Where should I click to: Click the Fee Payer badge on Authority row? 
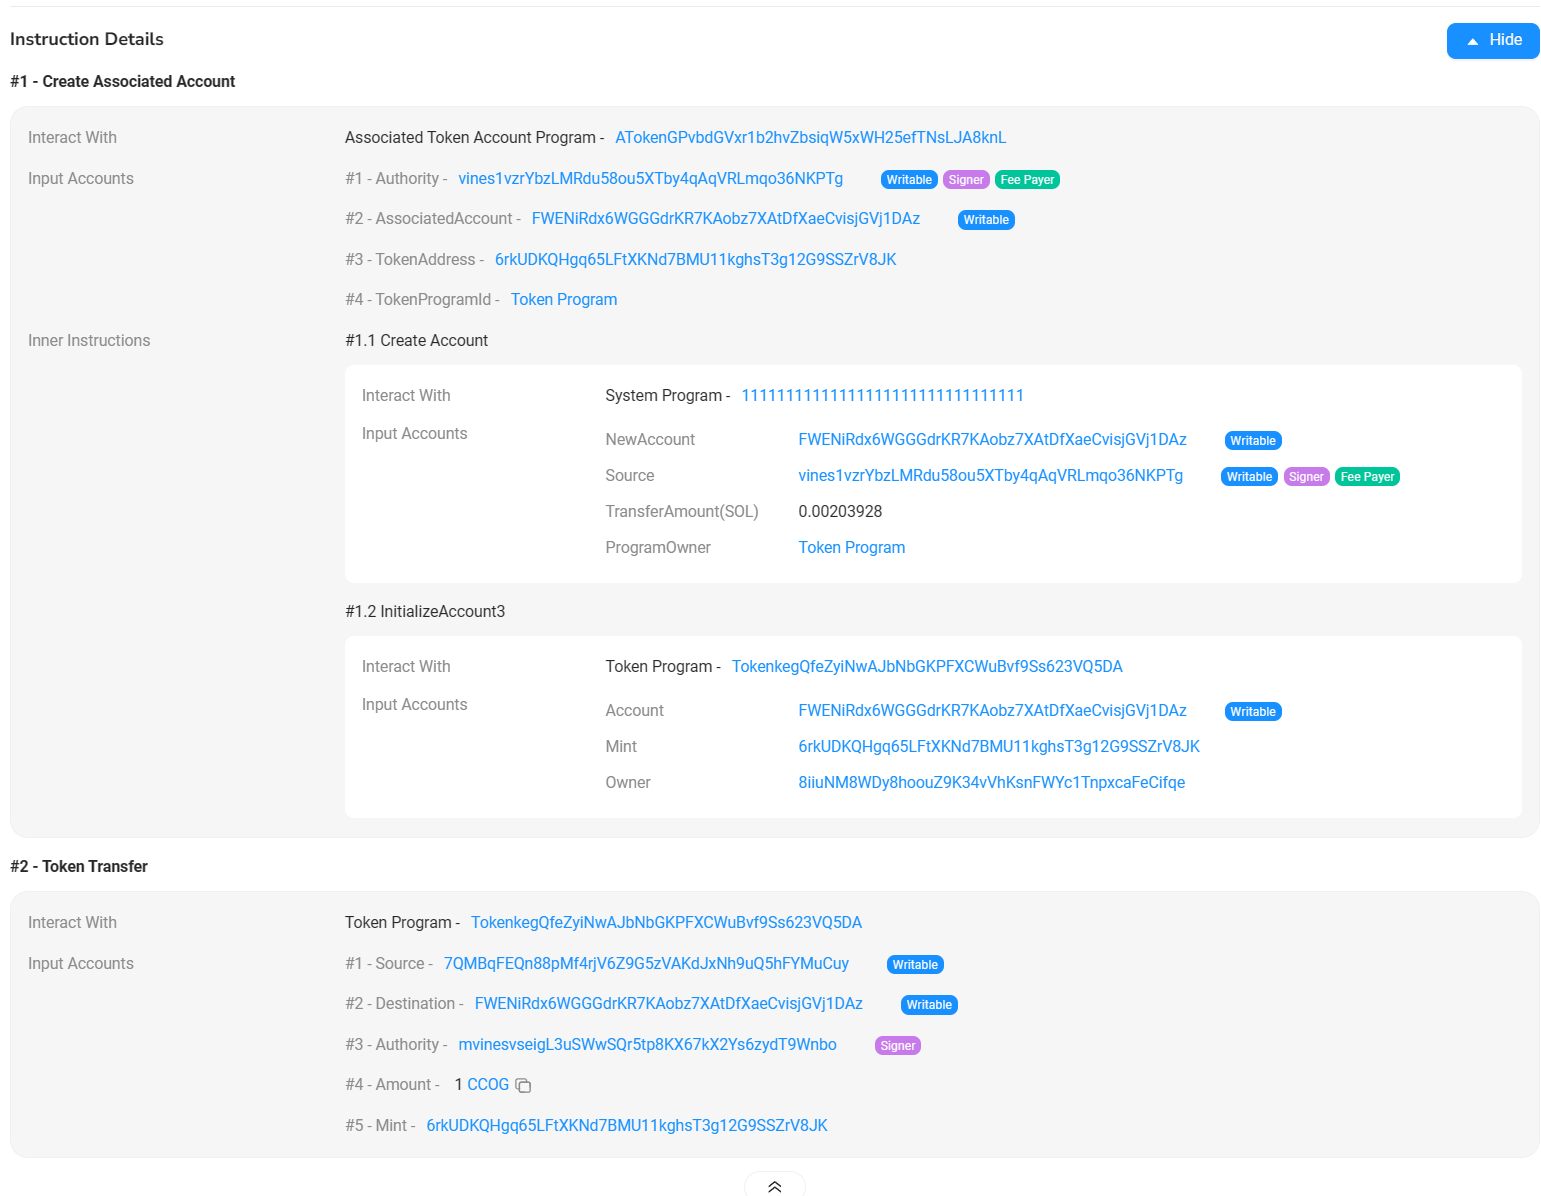[x=1027, y=180]
